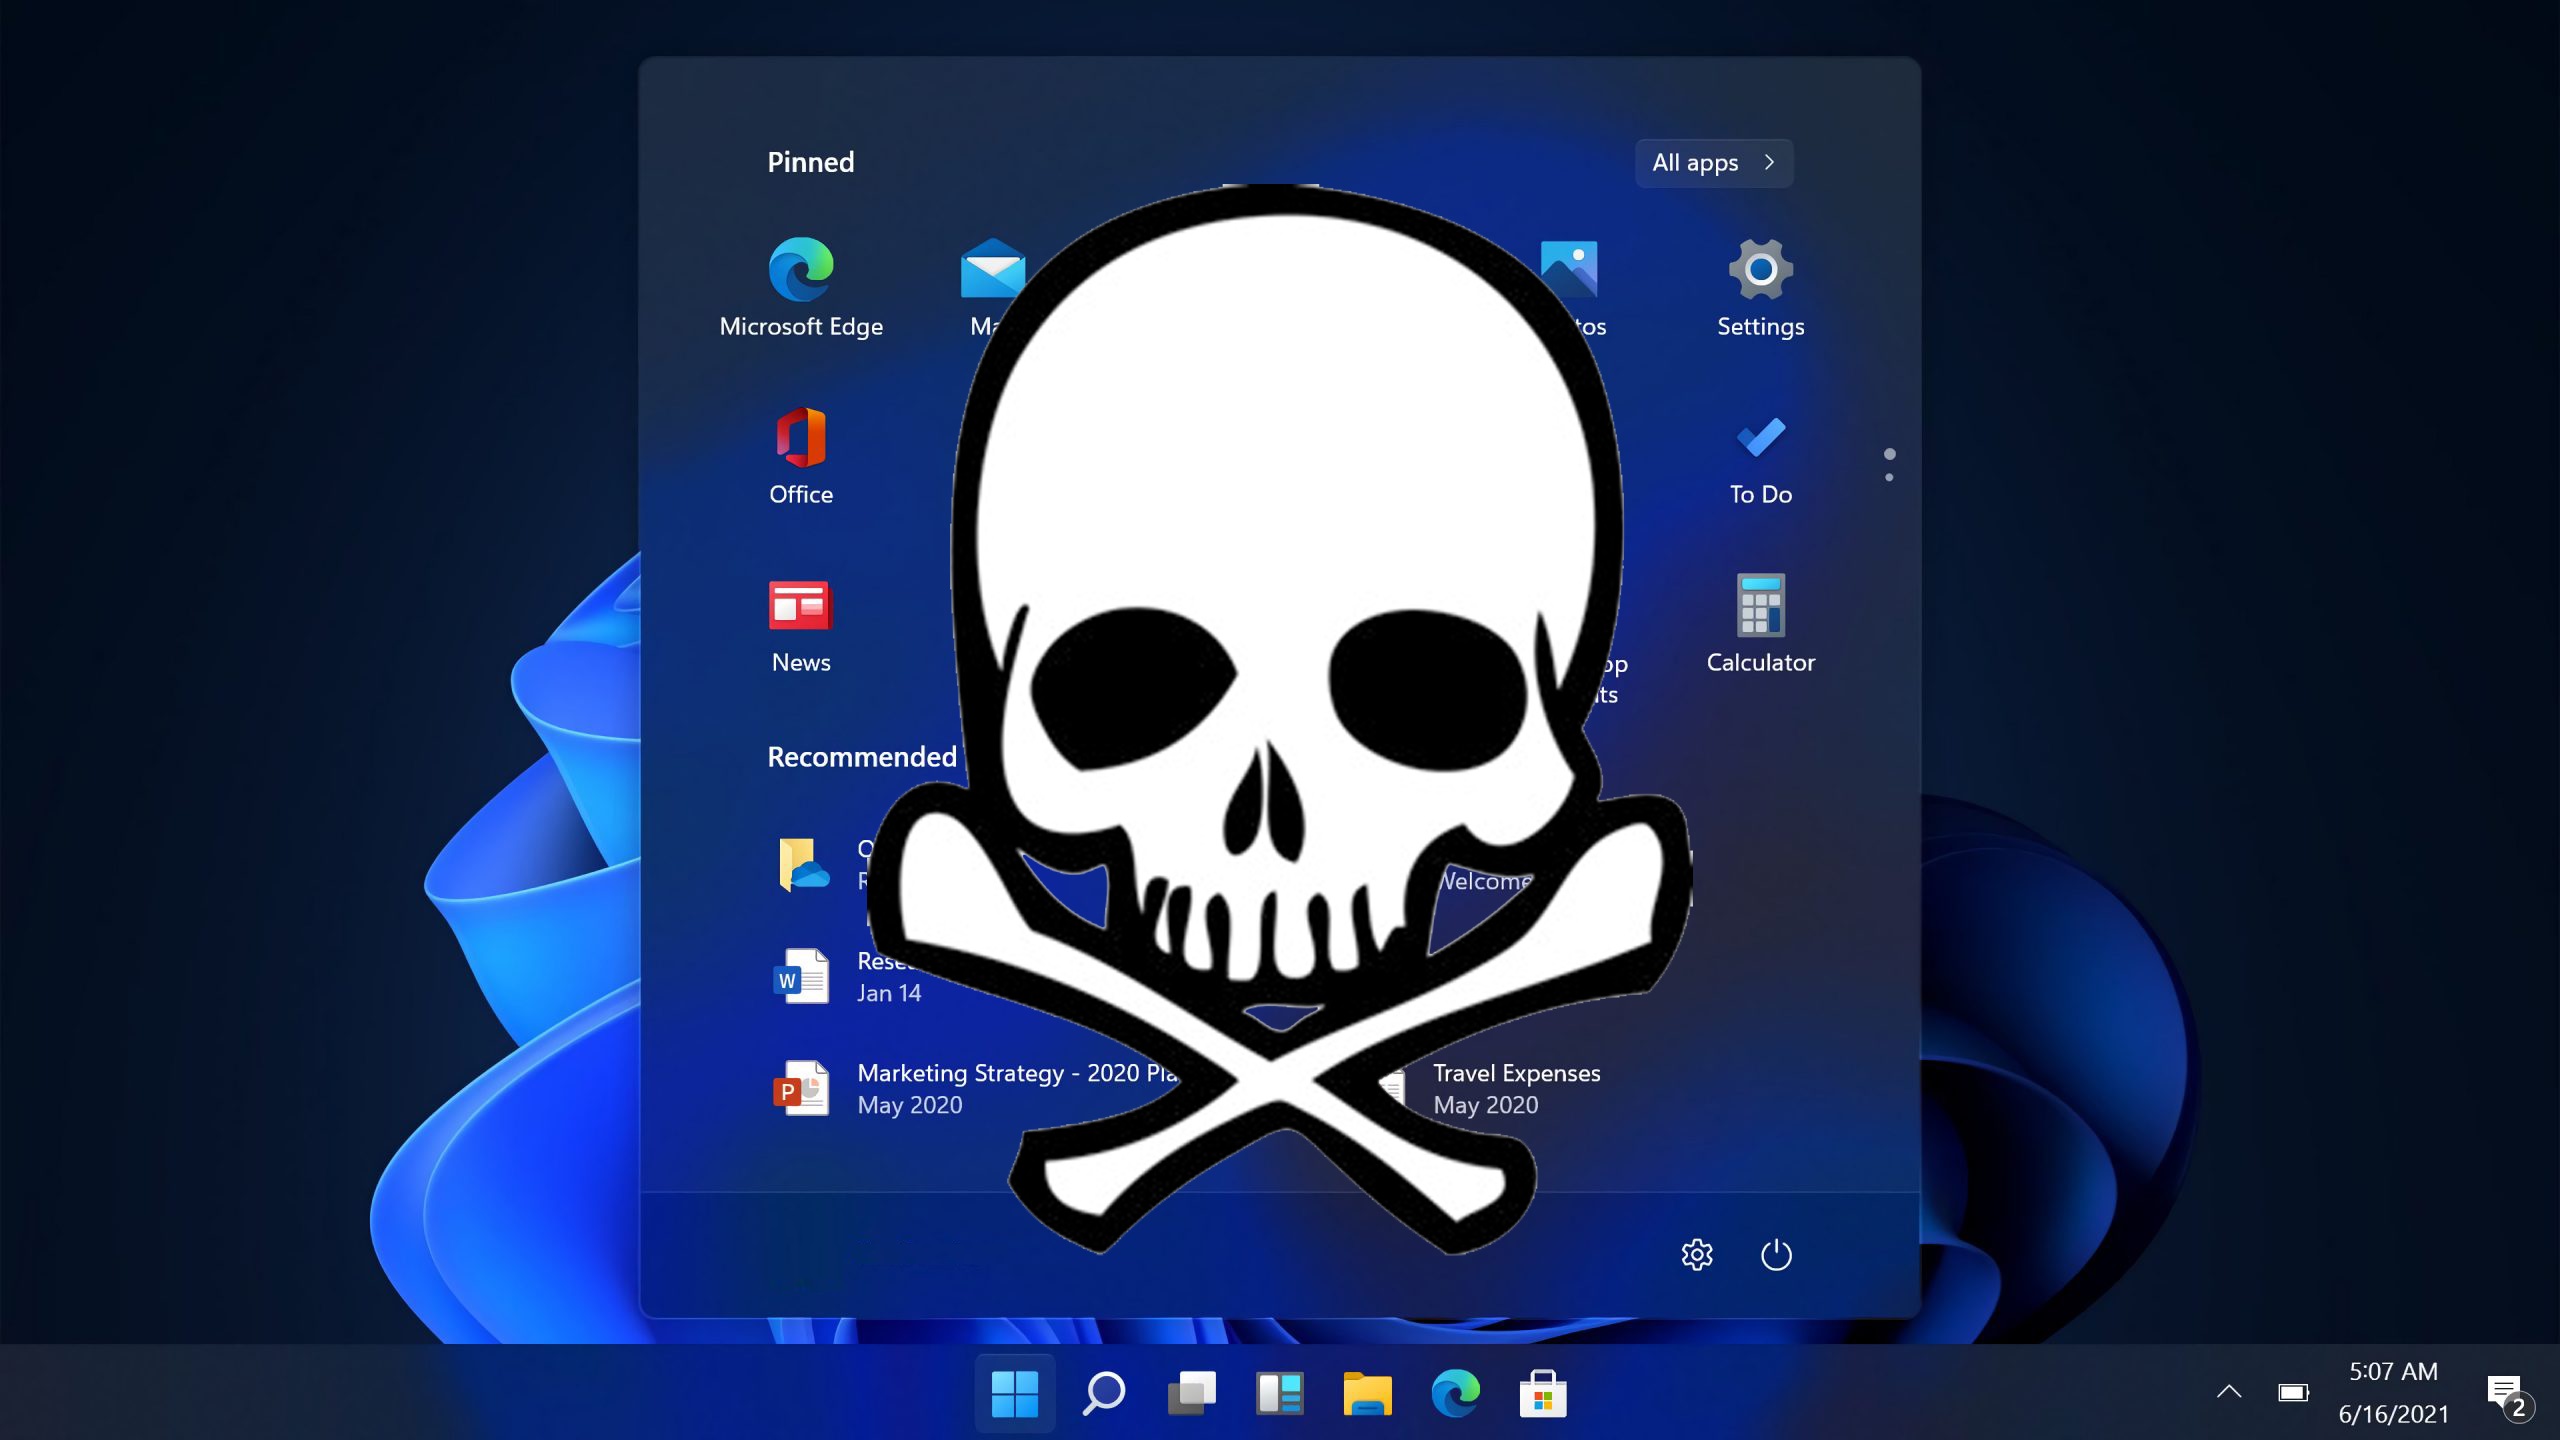Show more pinned apps options

point(1888,461)
